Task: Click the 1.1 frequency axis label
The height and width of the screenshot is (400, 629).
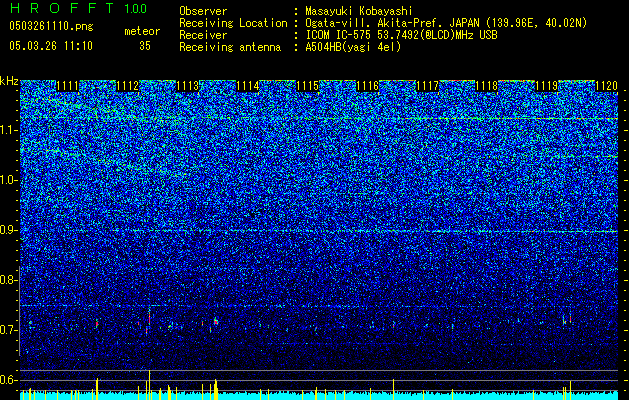Action: (8, 130)
